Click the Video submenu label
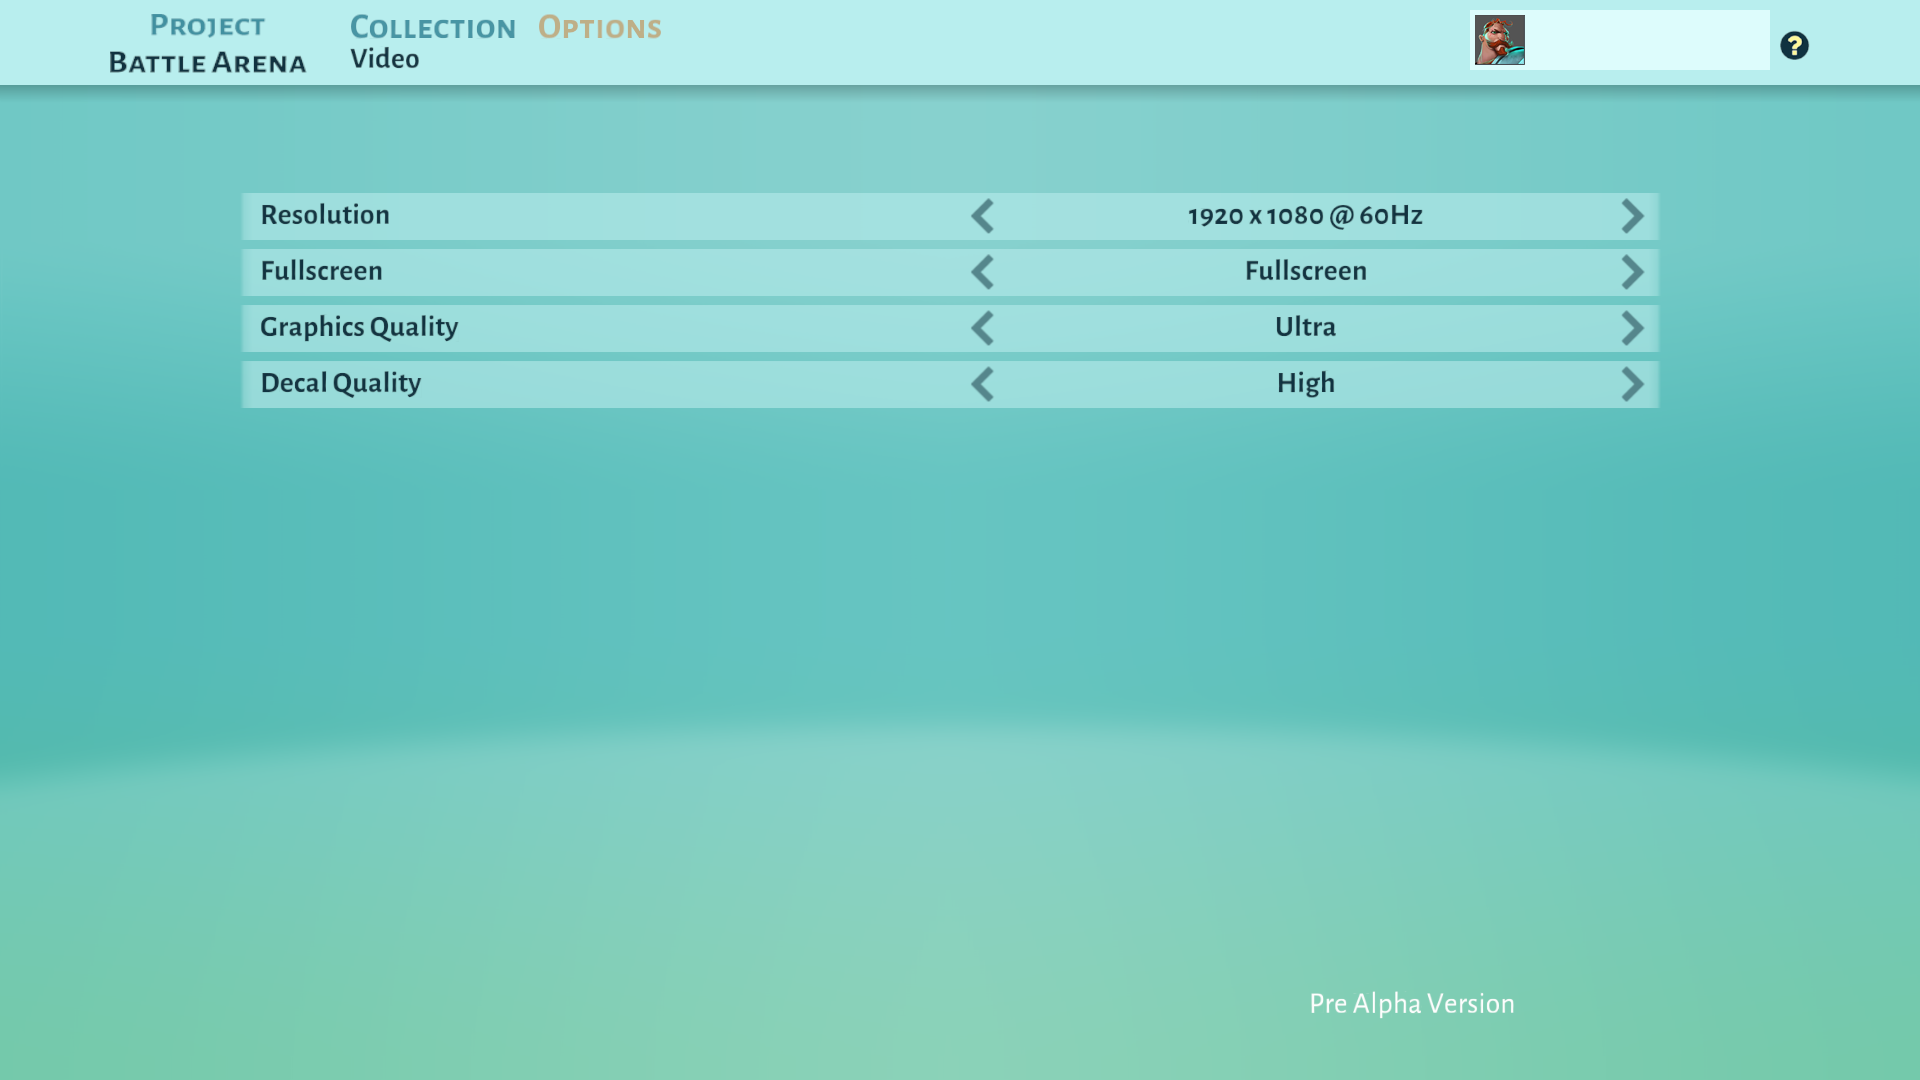This screenshot has height=1080, width=1920. tap(385, 59)
